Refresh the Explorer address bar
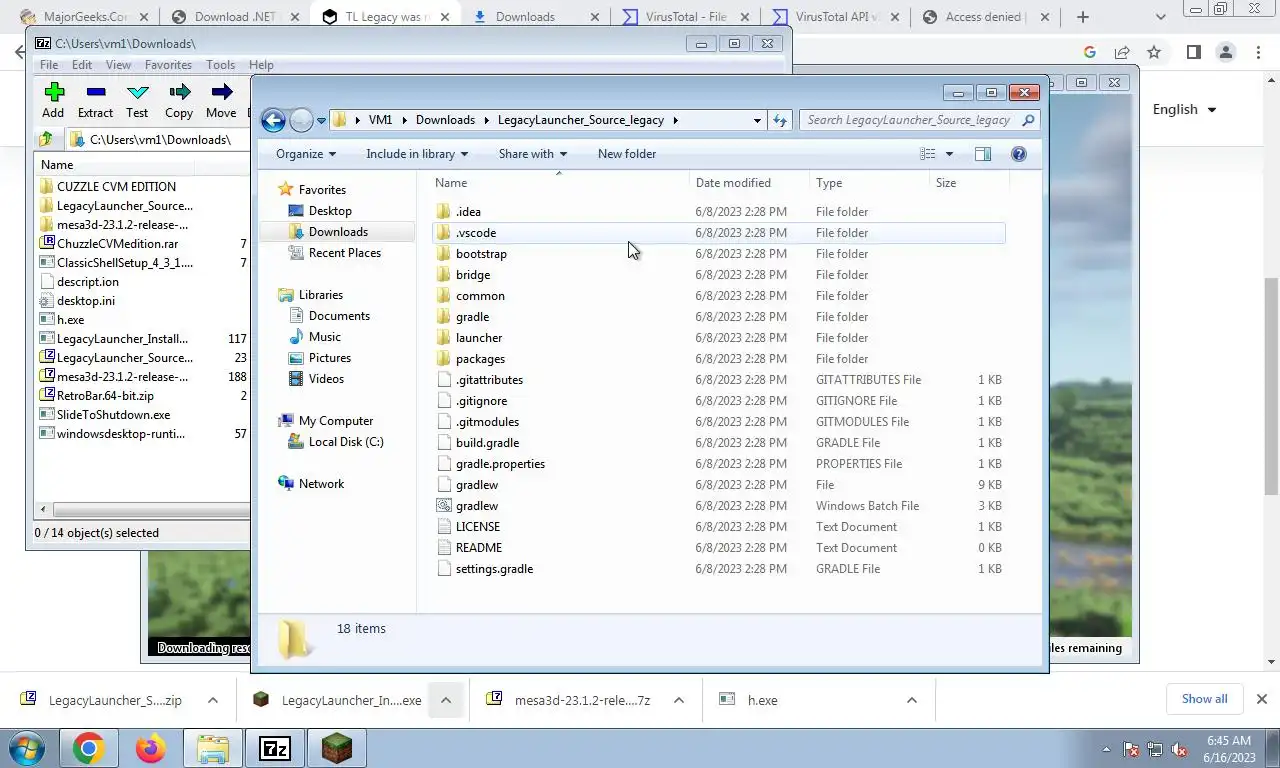Viewport: 1280px width, 768px height. 781,120
